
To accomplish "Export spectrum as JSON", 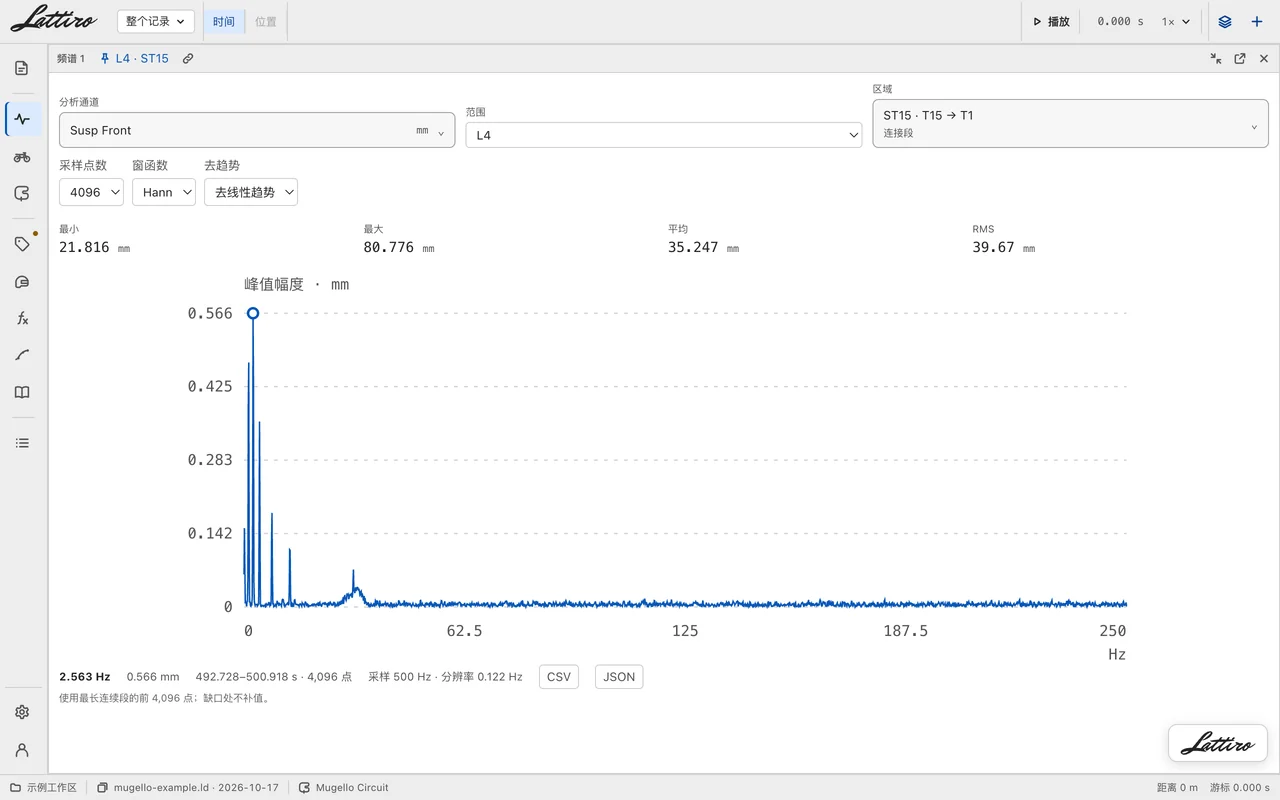I will (619, 677).
